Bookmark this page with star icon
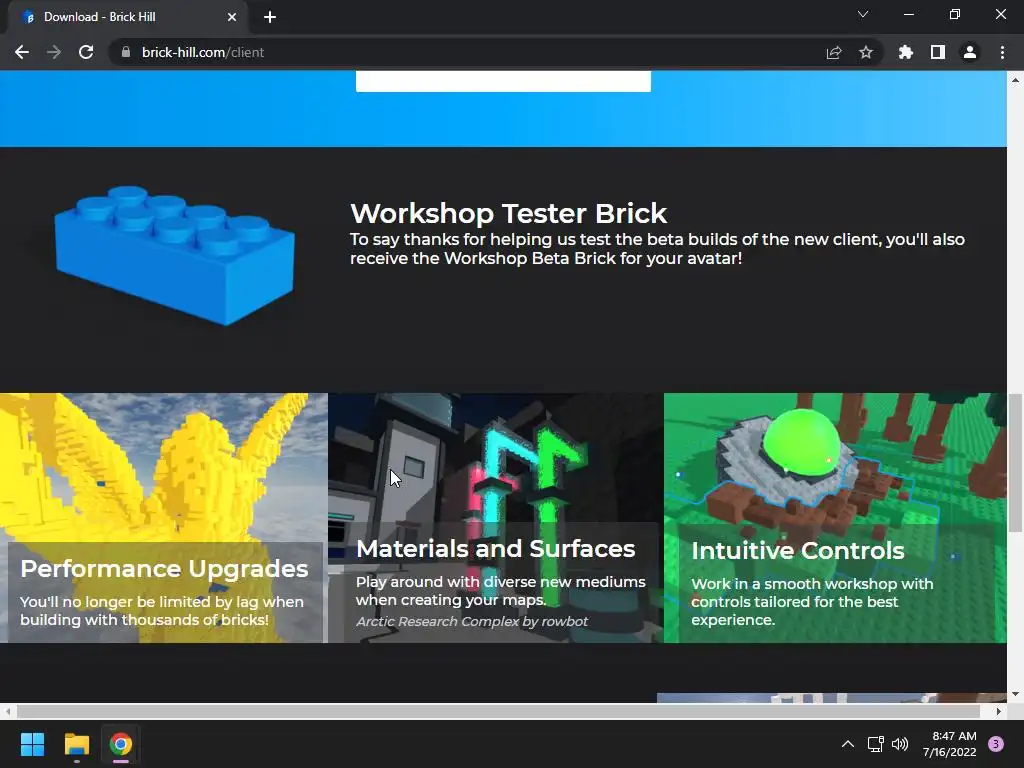 (x=866, y=52)
